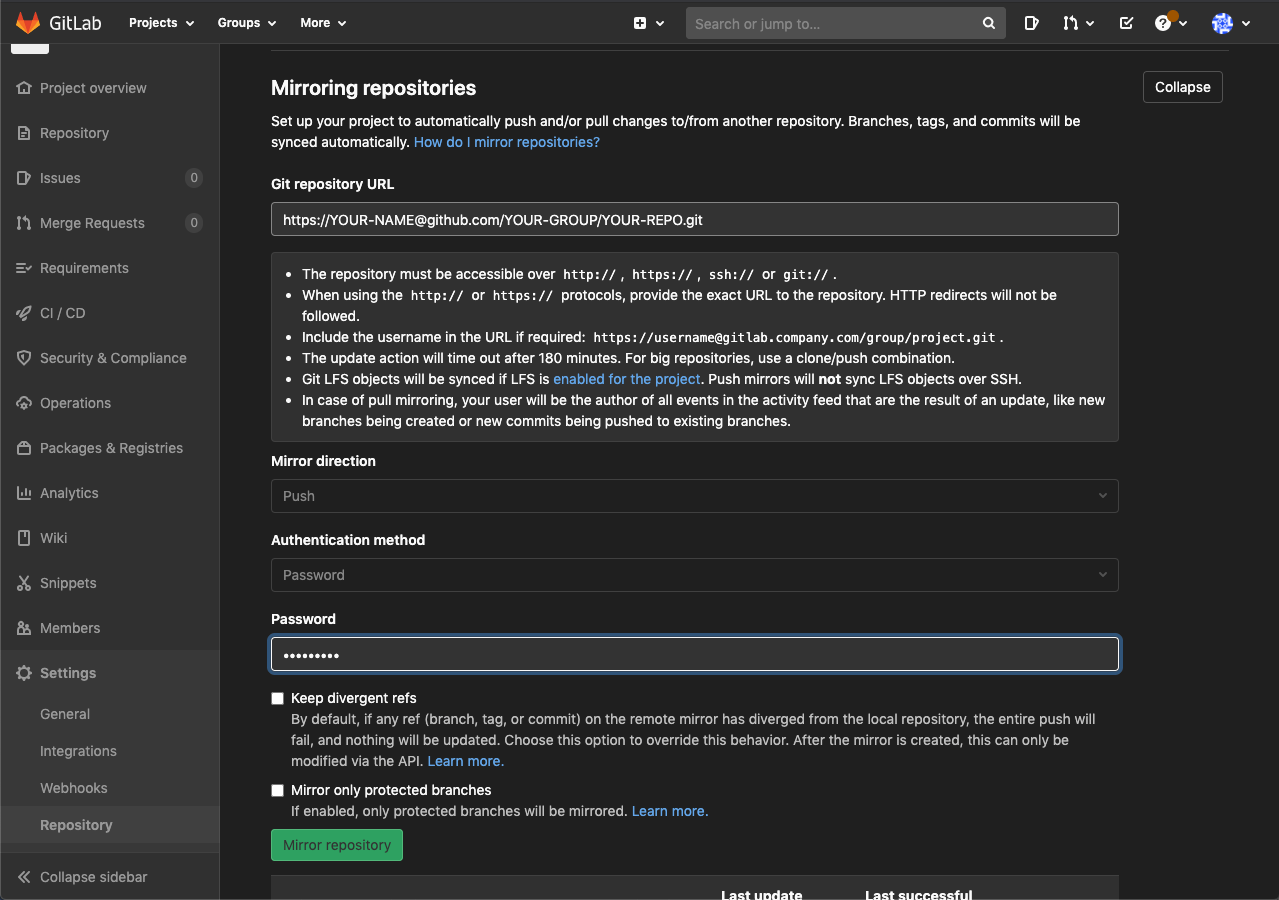Open the Settings sidebar label
This screenshot has width=1279, height=900.
point(68,673)
